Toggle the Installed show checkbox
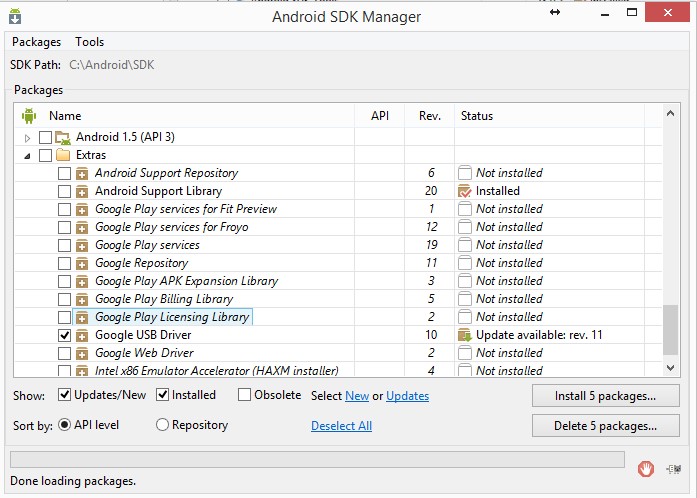The image size is (697, 498). [162, 394]
